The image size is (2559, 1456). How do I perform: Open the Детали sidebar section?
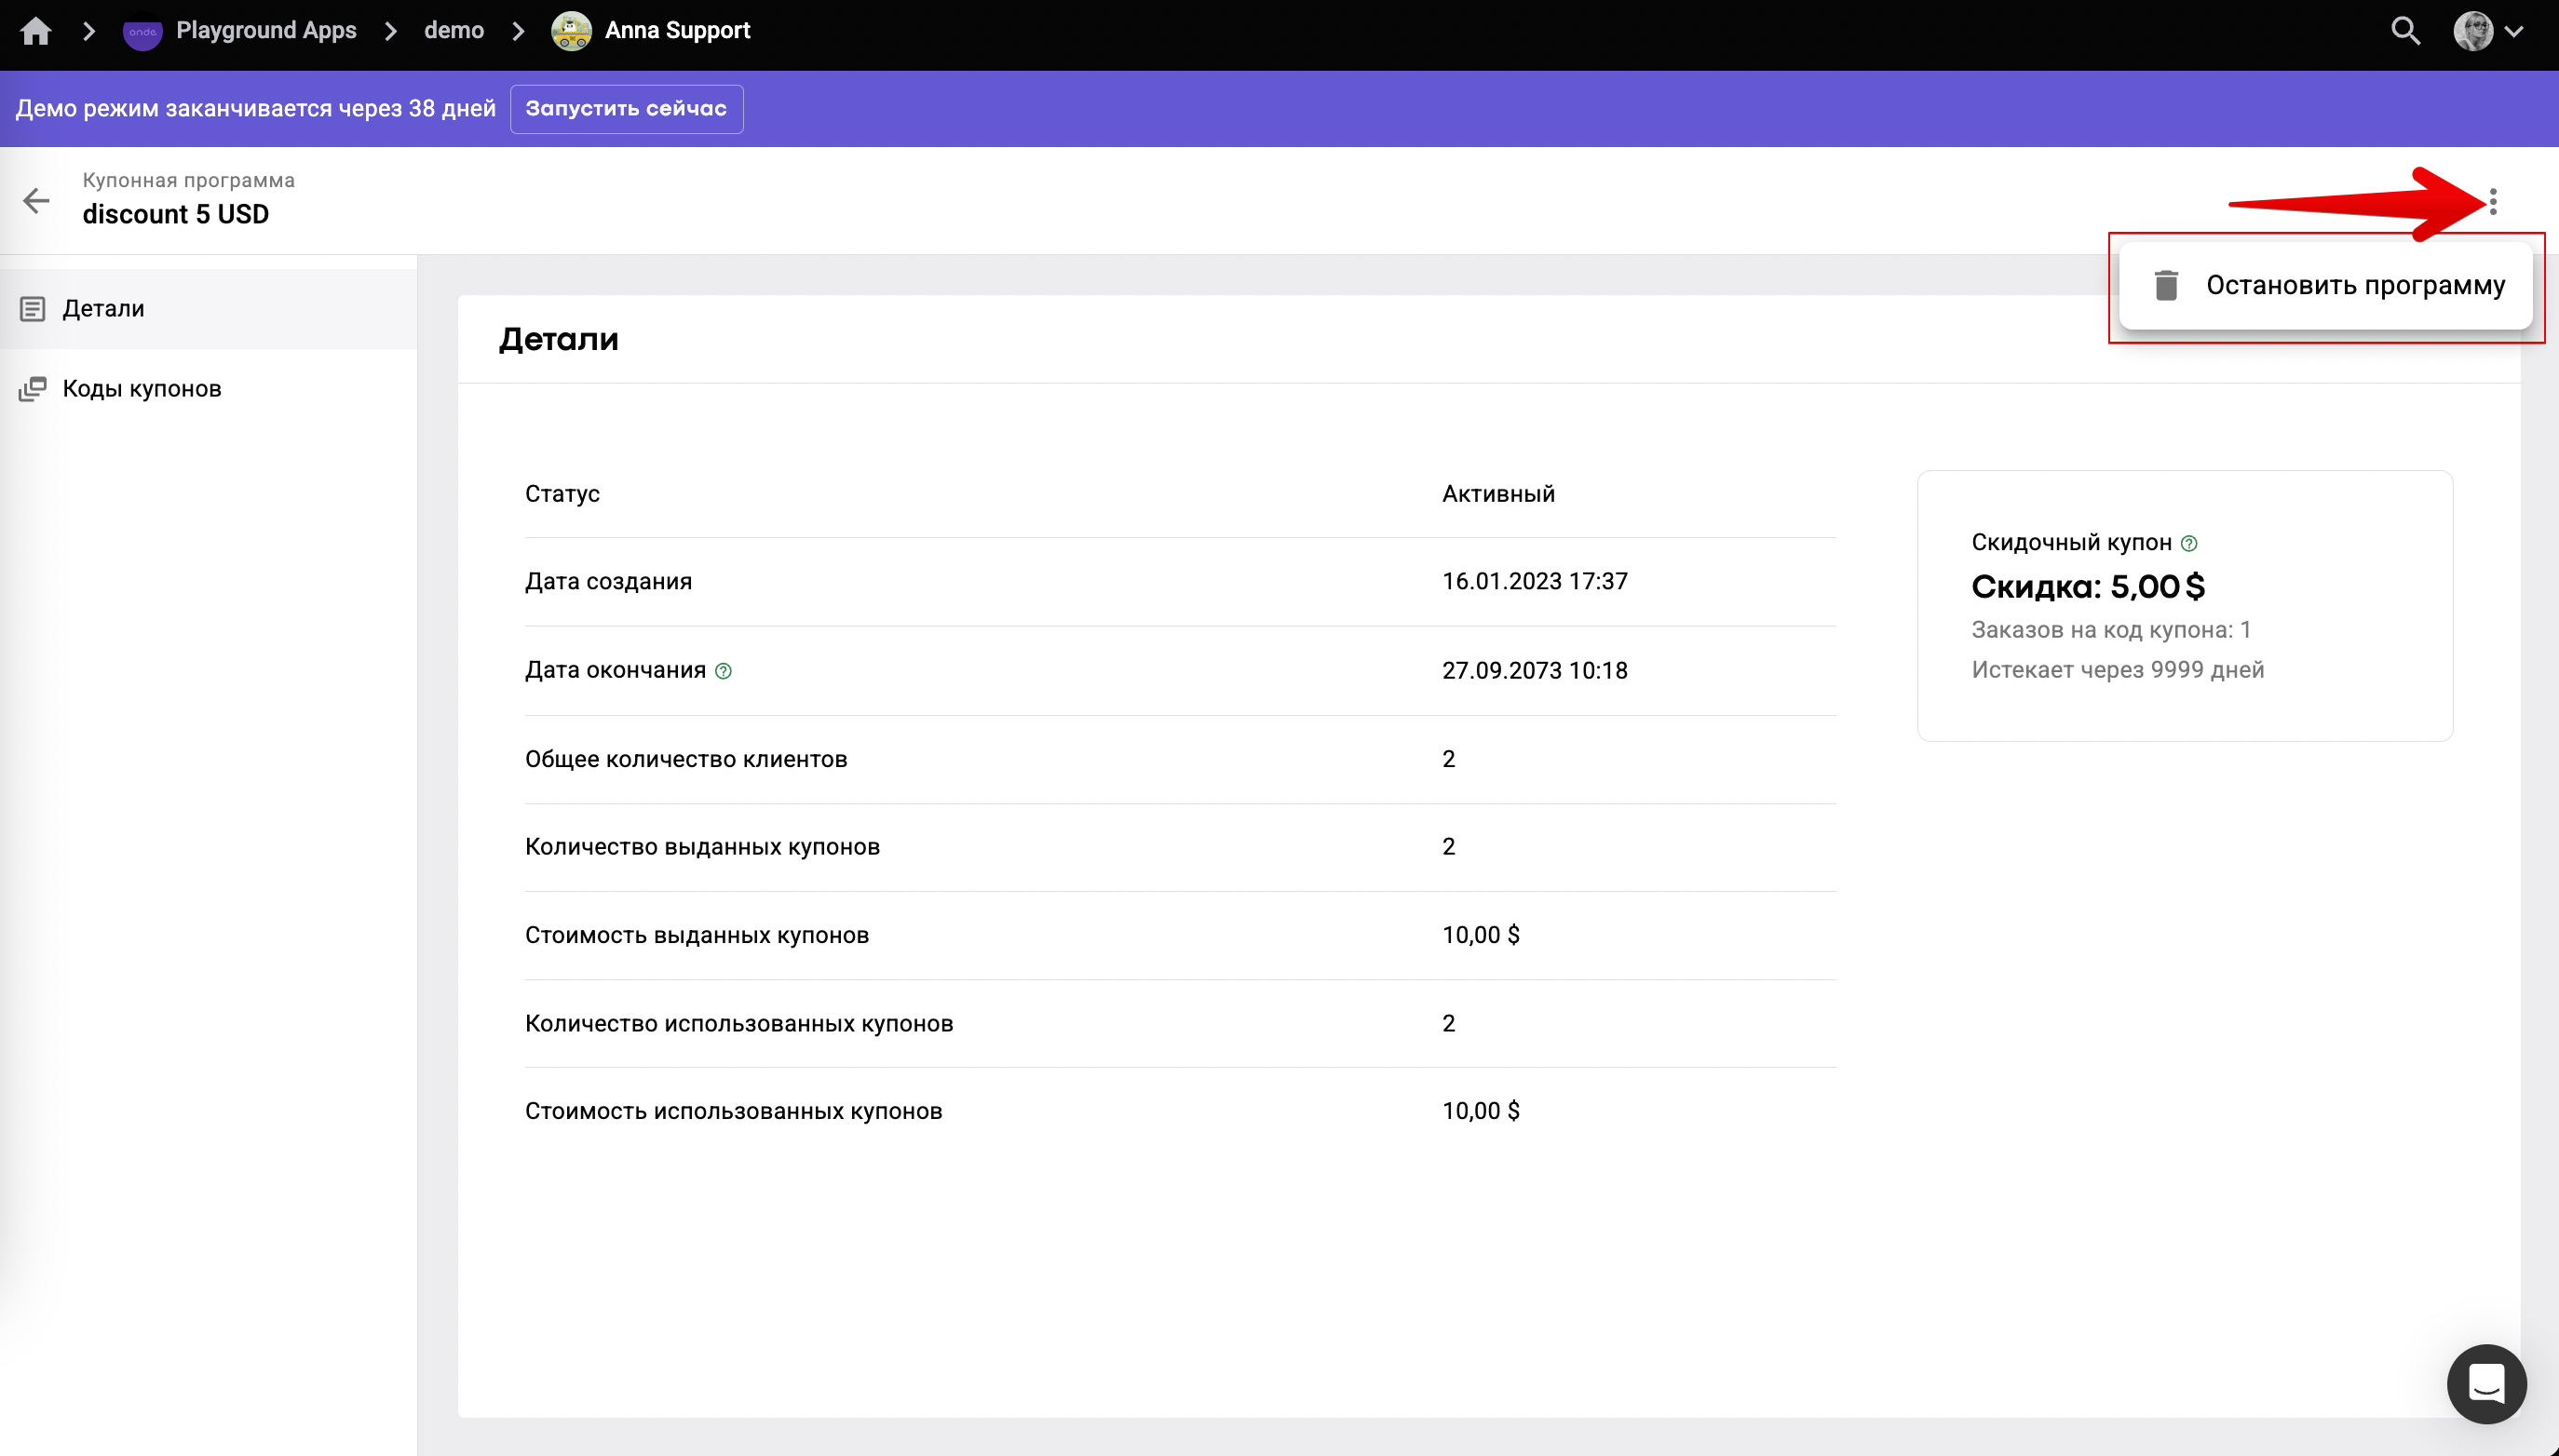pos(104,309)
